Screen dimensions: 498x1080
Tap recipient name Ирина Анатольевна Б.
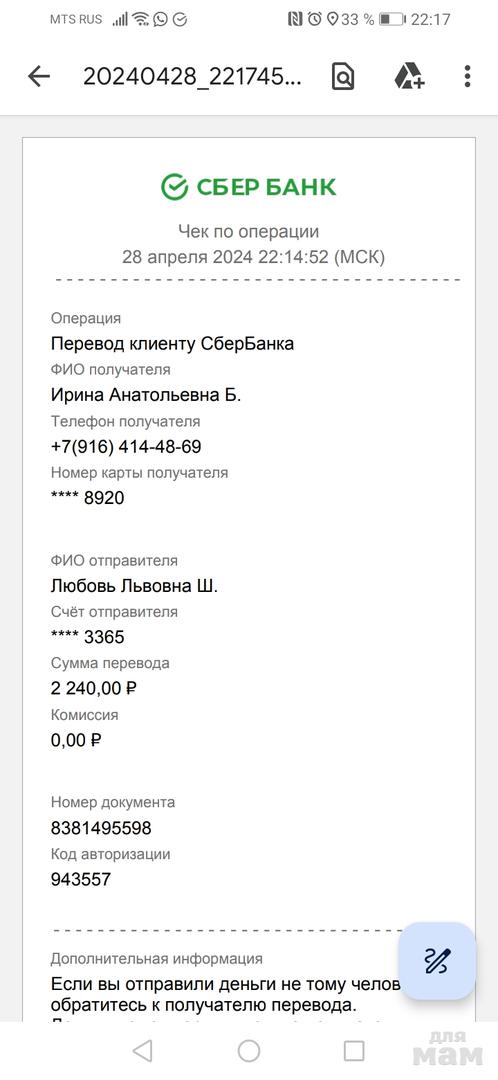[x=146, y=395]
